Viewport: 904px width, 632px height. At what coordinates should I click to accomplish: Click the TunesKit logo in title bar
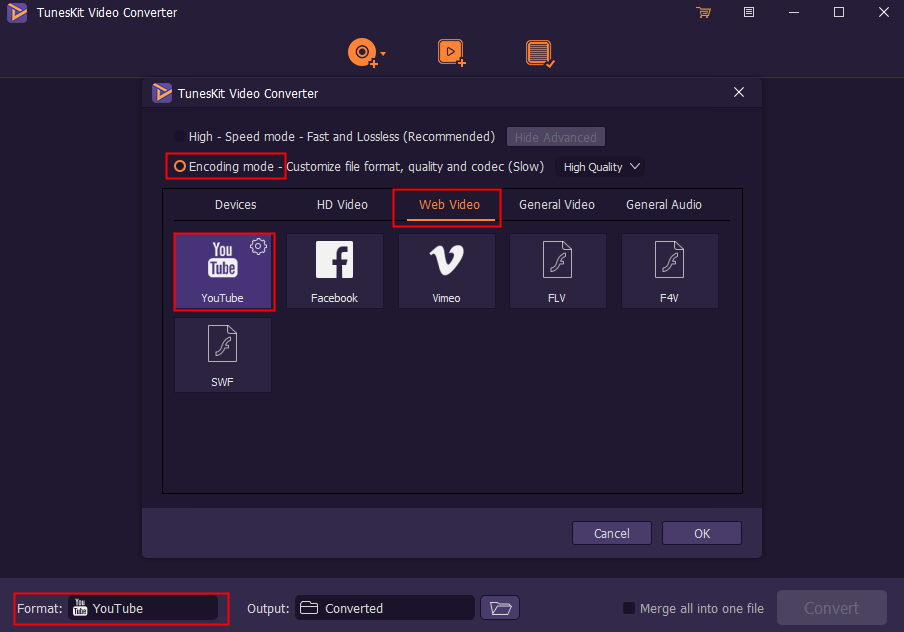[x=17, y=13]
